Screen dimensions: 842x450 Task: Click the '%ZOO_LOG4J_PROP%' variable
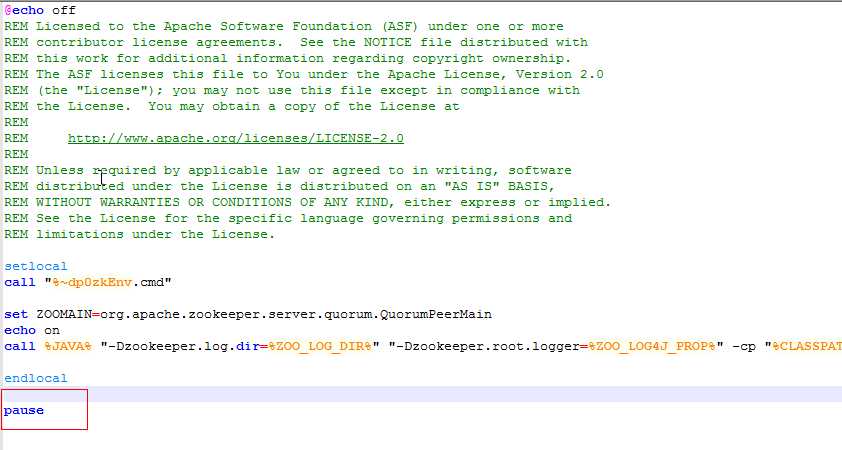click(x=652, y=346)
